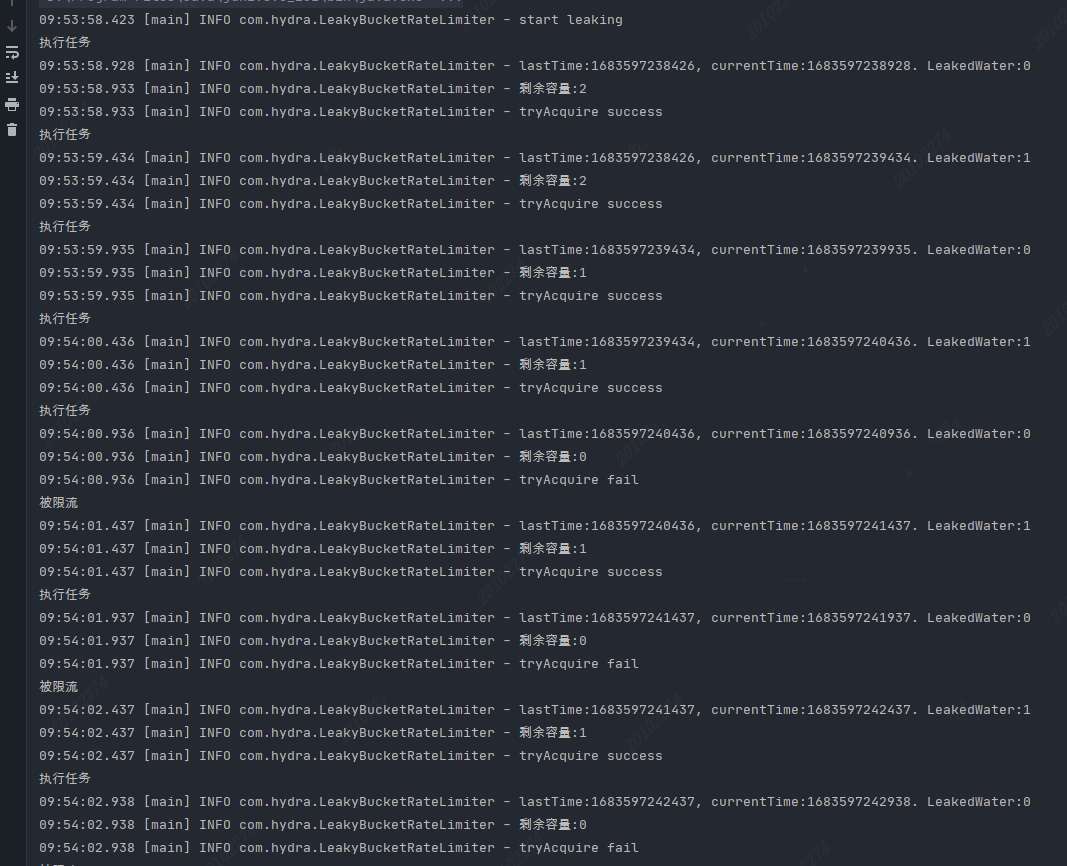Click the 'tryAcquire fail' line at 09:54:02.938

pyautogui.click(x=339, y=848)
